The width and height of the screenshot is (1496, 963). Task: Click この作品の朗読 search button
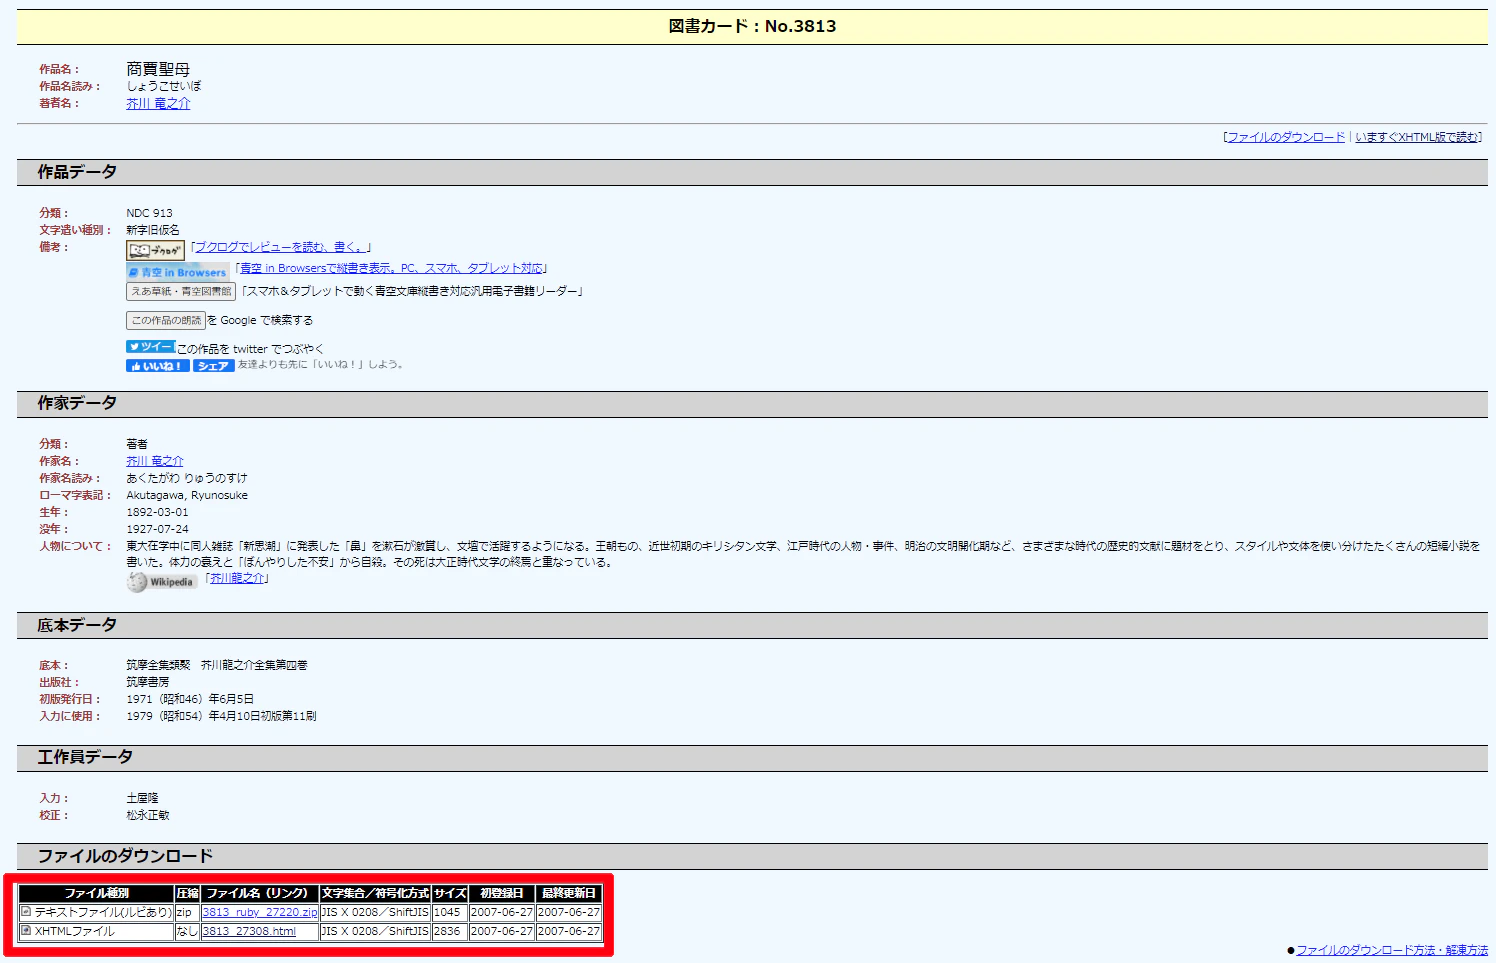pyautogui.click(x=166, y=320)
